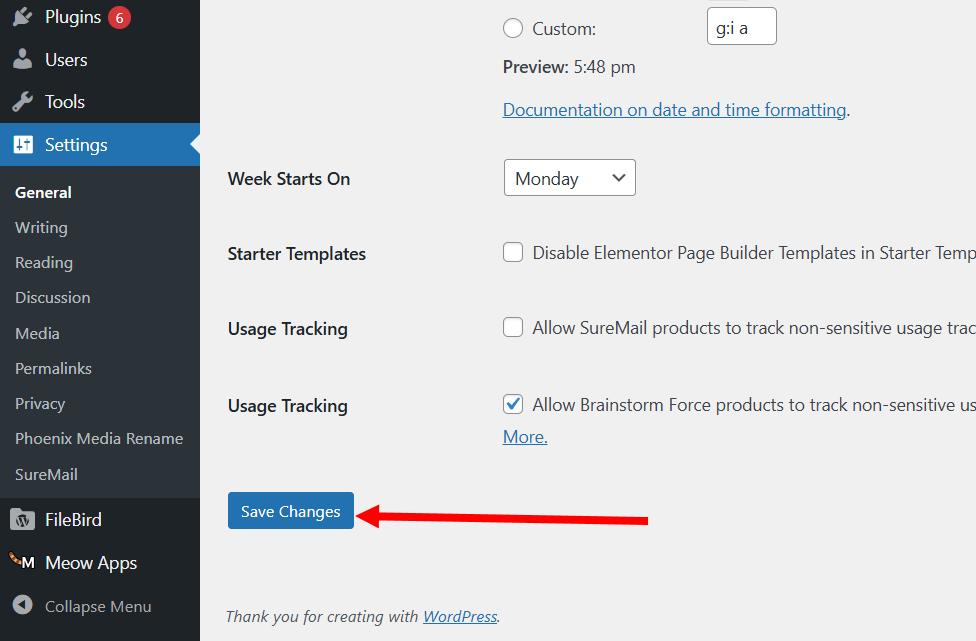Click the Collapse Menu arrow icon
Image resolution: width=976 pixels, height=641 pixels.
coord(22,605)
